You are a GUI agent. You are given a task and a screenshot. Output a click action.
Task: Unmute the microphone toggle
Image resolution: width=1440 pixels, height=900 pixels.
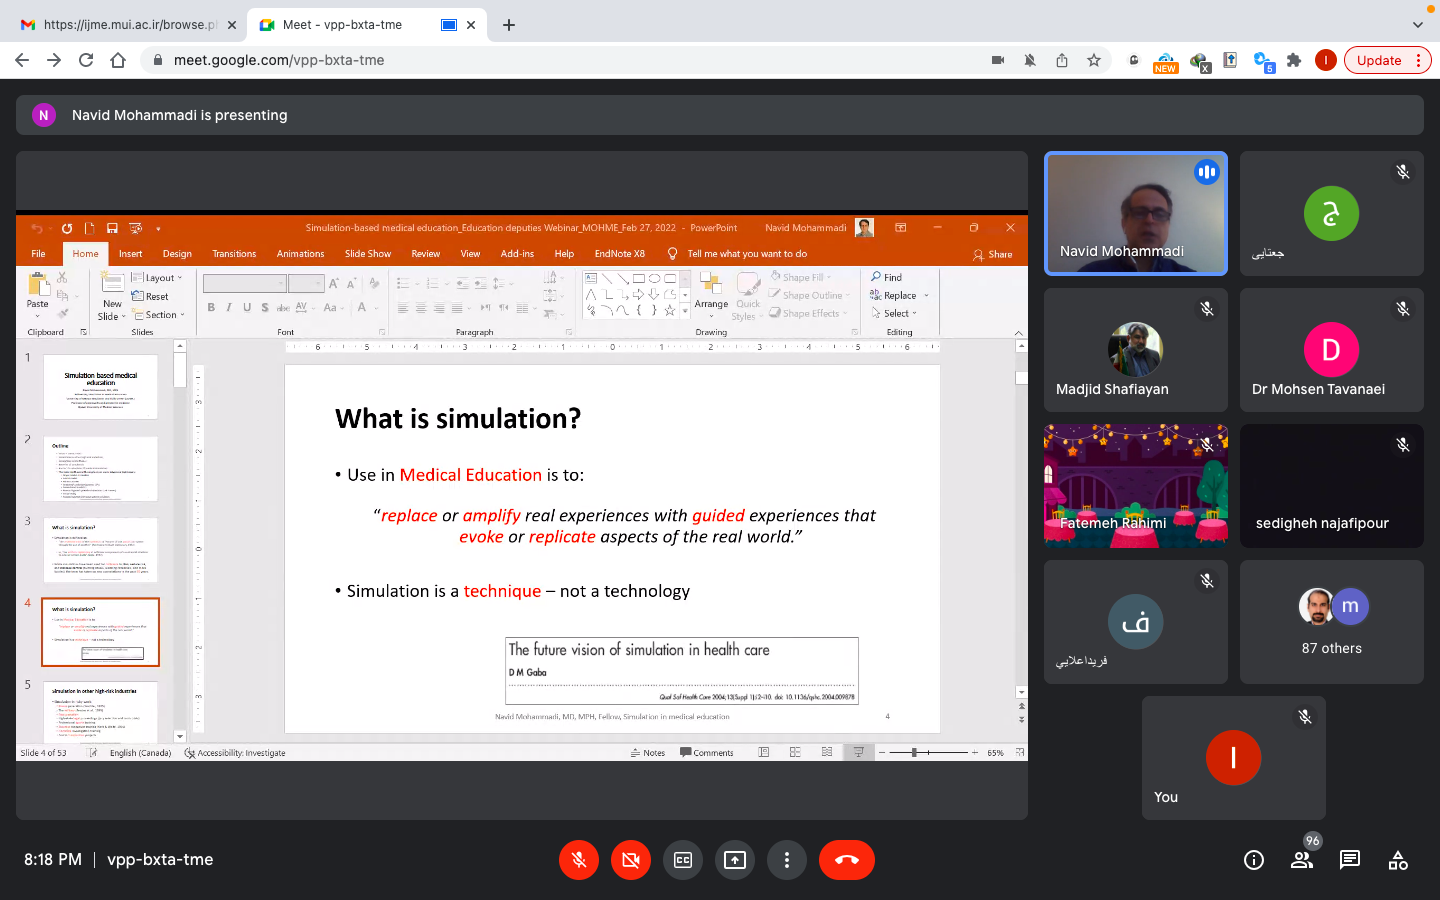click(x=579, y=860)
